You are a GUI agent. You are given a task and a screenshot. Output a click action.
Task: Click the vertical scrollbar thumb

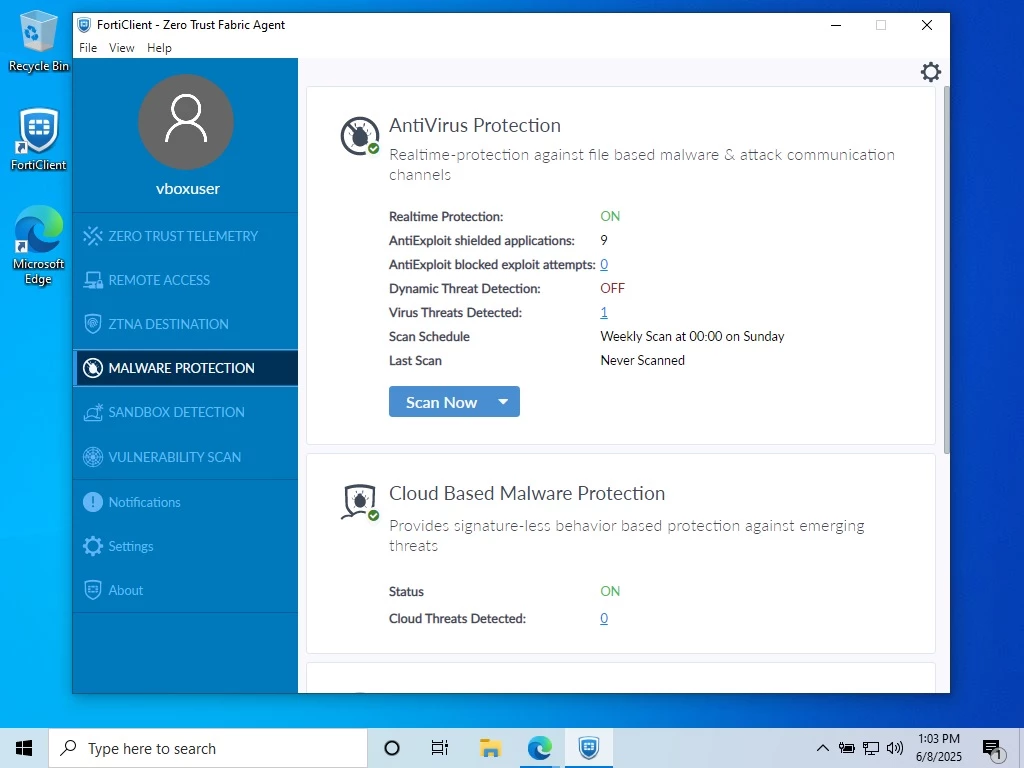coord(946,269)
